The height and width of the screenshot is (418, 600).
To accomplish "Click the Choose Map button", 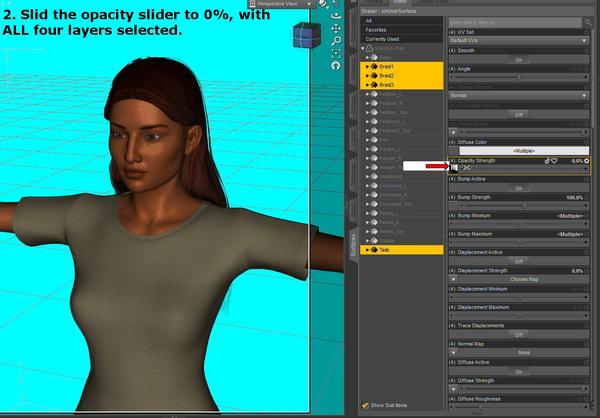I will [x=524, y=279].
